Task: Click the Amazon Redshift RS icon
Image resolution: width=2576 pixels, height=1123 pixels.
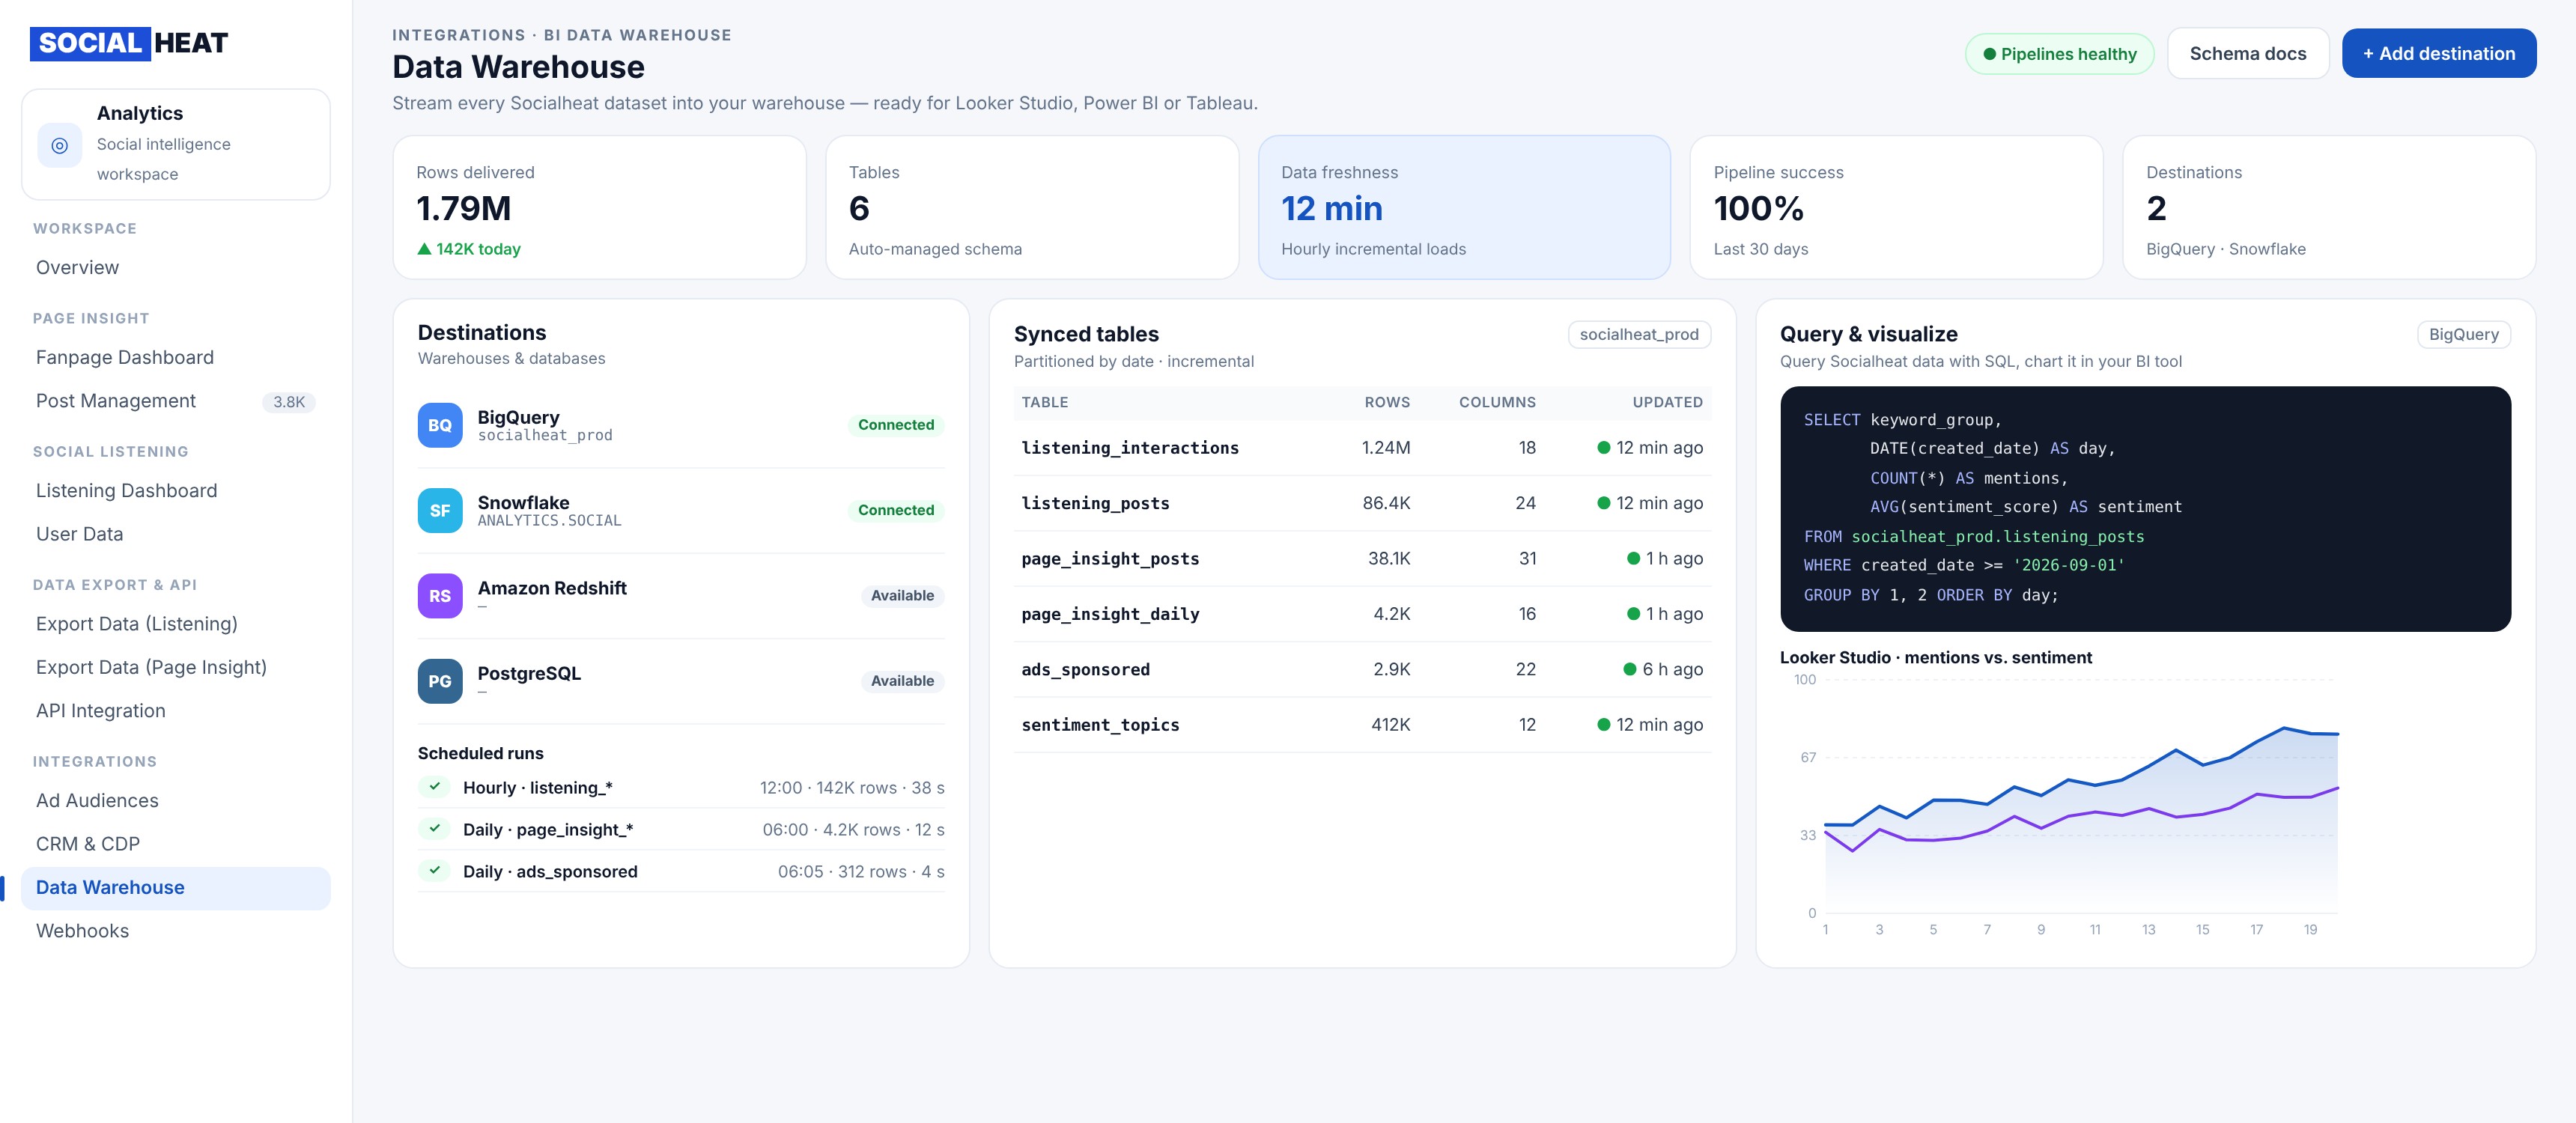Action: [x=440, y=596]
